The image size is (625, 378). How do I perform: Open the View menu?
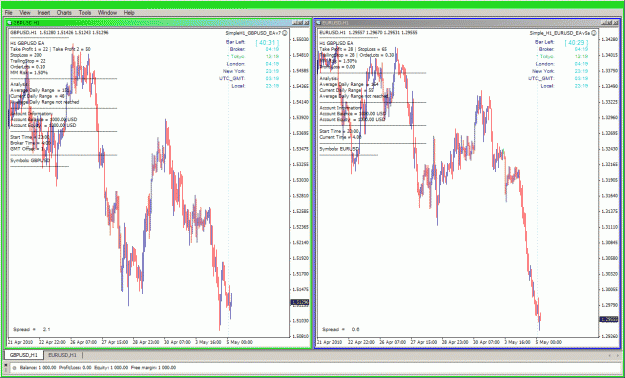[25, 13]
